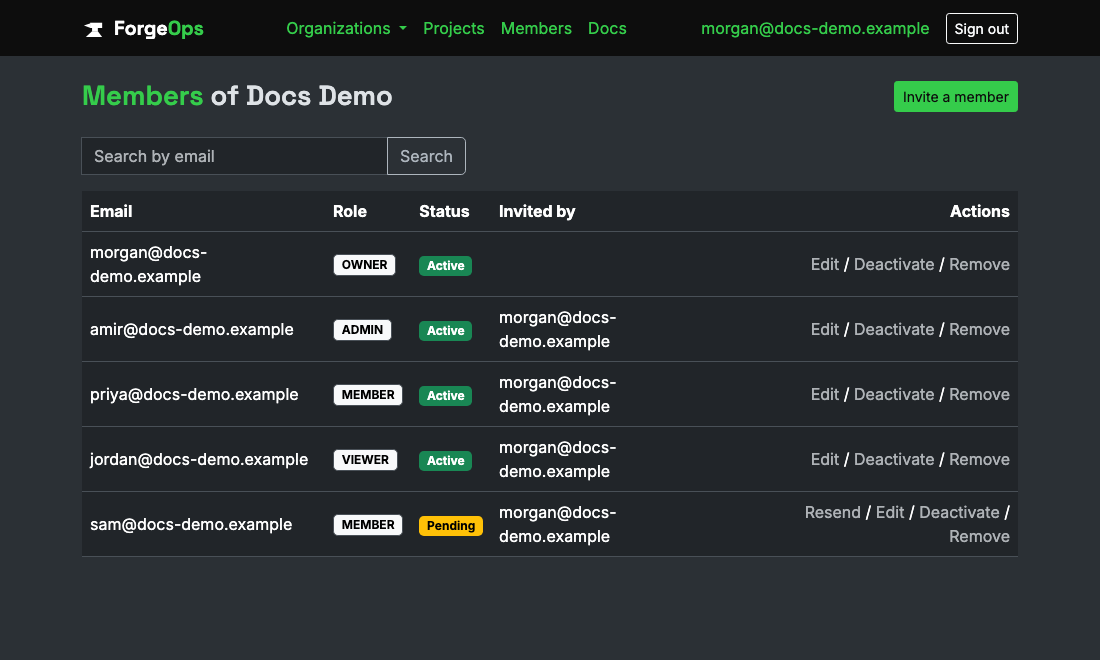Click the Pending status badge
This screenshot has width=1100, height=660.
tap(450, 525)
